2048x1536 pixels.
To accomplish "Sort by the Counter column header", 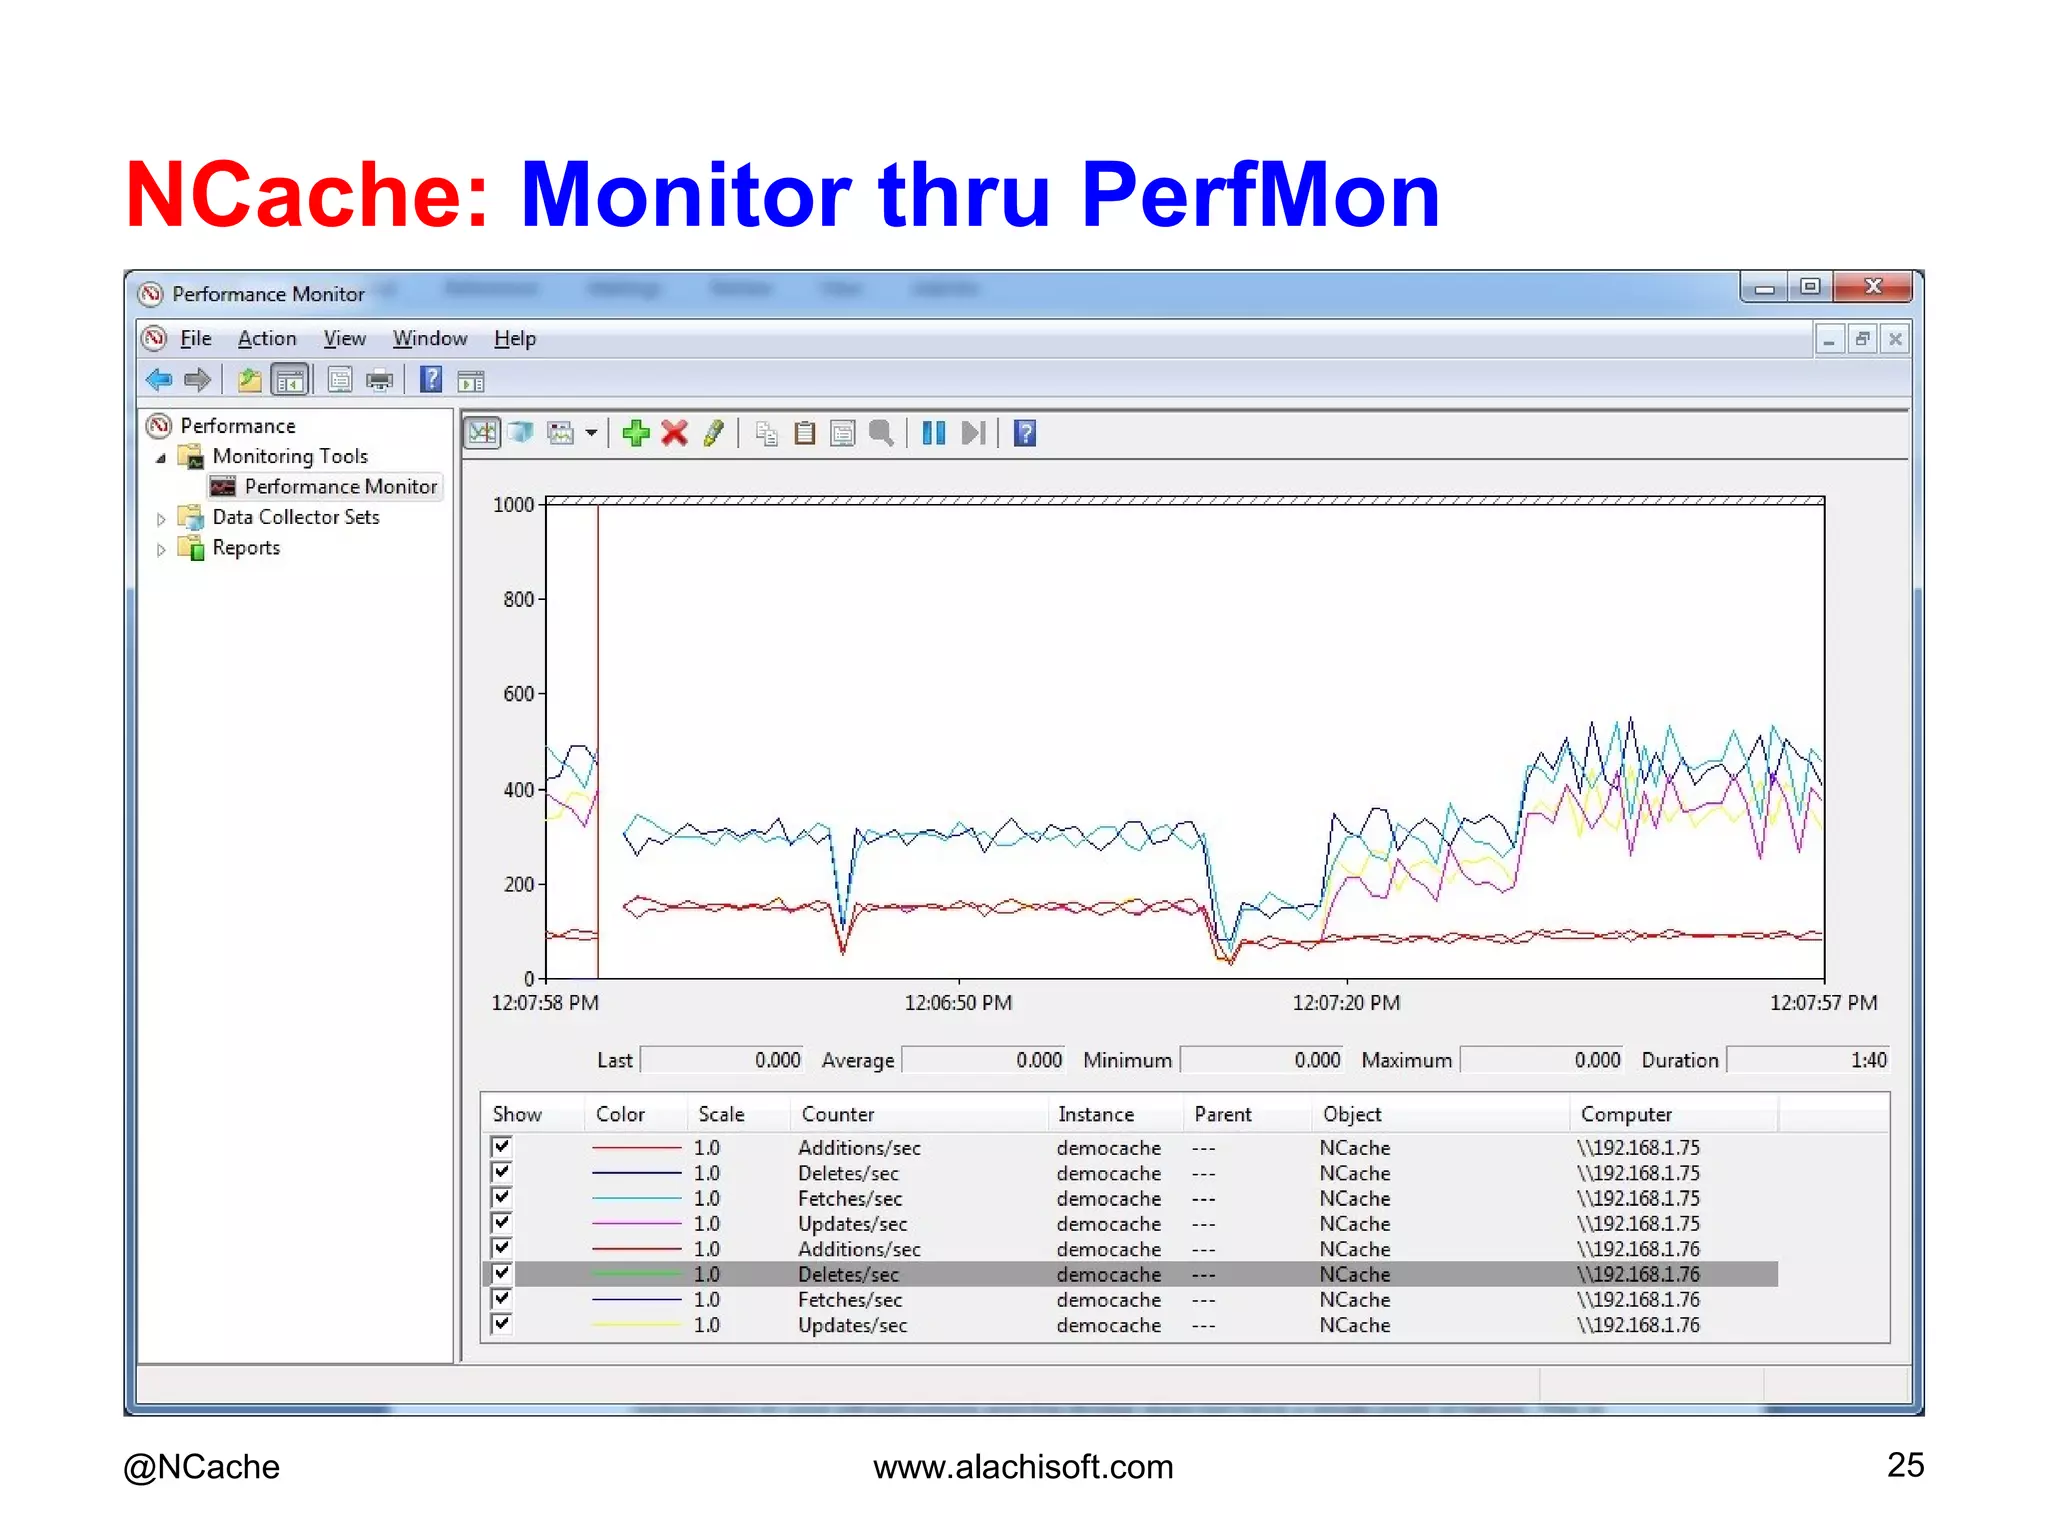I will coord(918,1114).
